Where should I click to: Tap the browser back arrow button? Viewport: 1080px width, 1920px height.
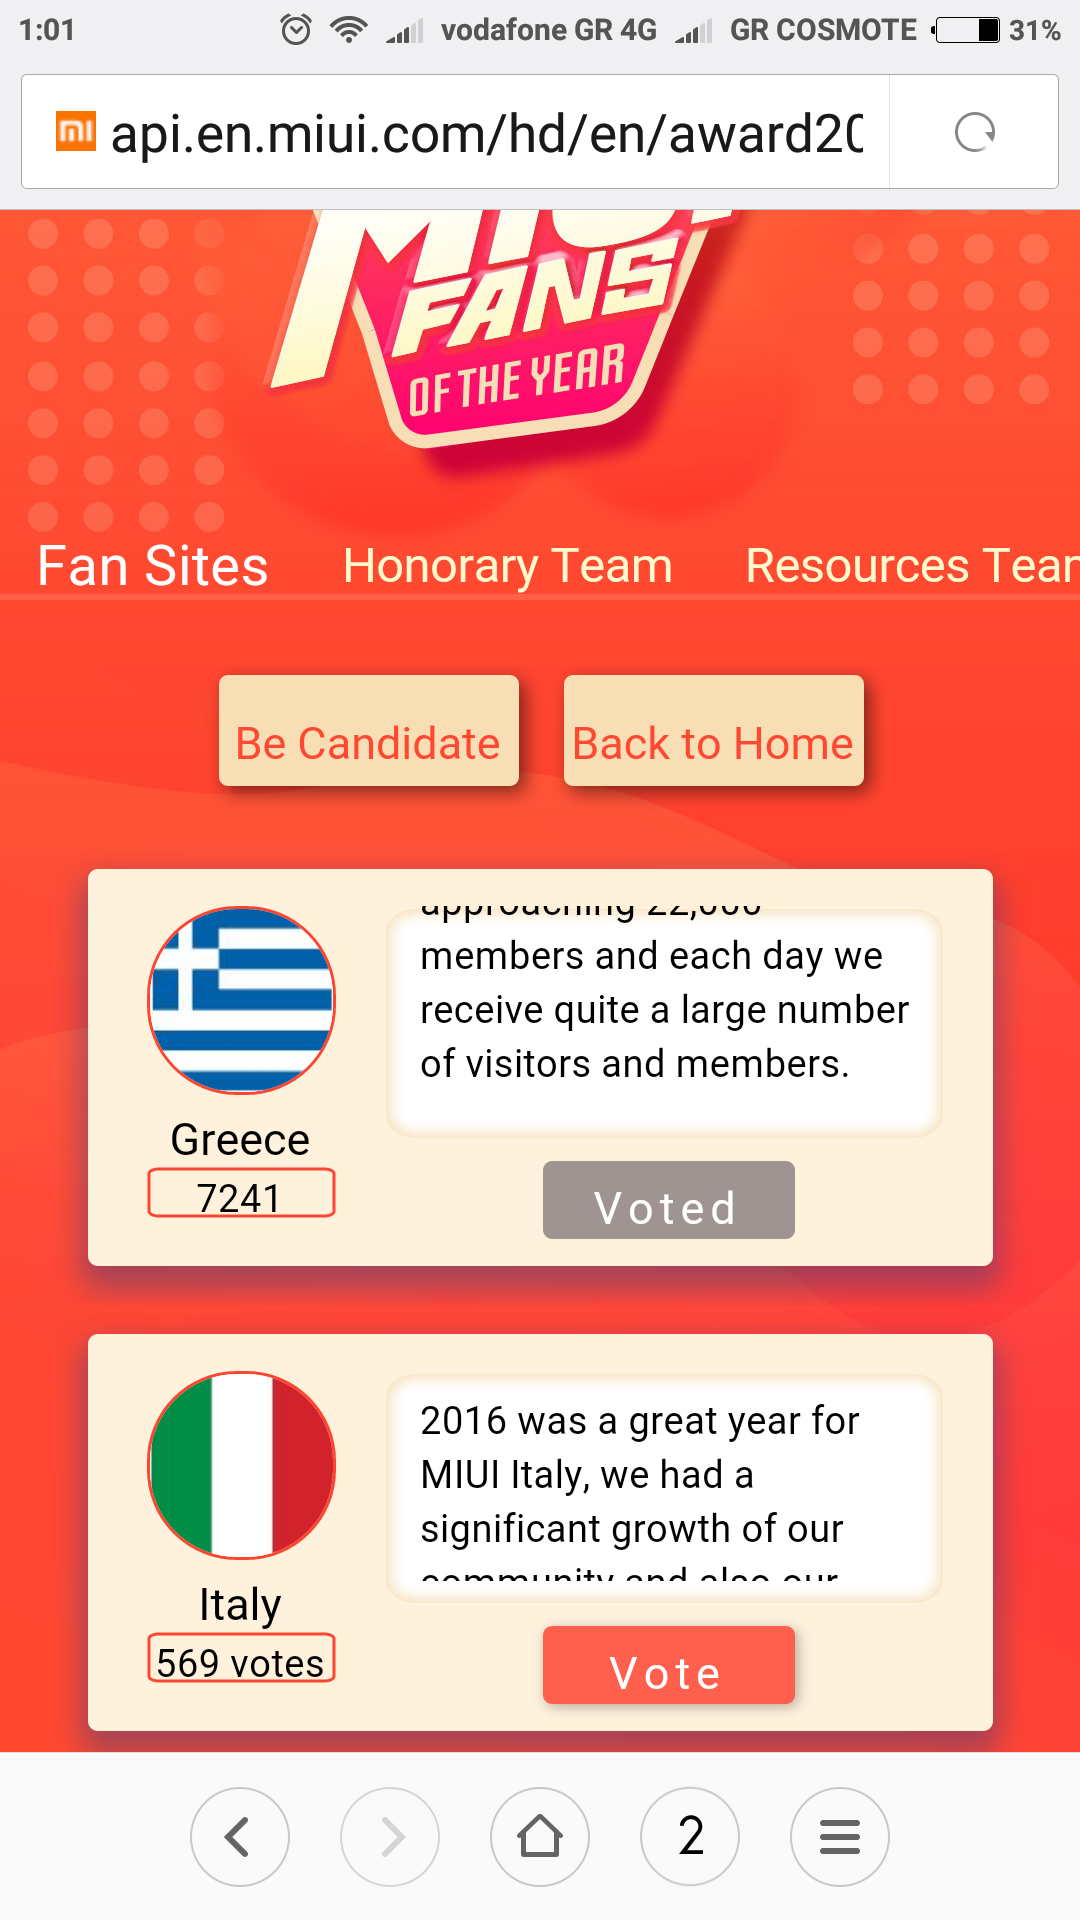tap(239, 1836)
